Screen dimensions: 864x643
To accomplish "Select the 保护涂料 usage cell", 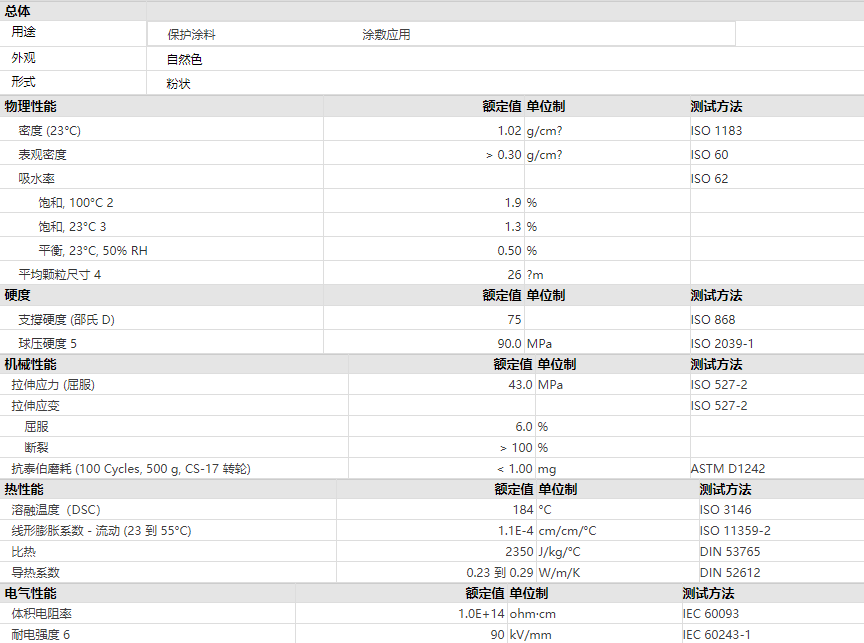I will (x=192, y=34).
